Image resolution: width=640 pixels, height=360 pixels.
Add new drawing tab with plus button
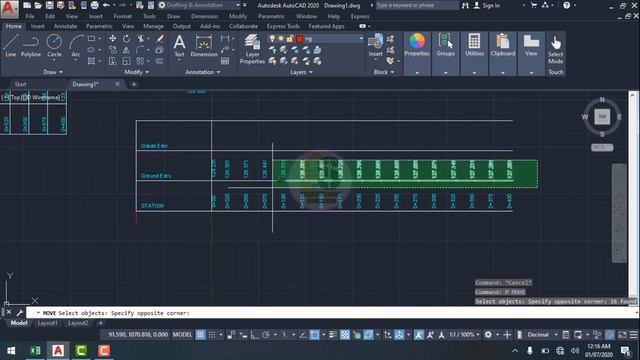click(133, 84)
